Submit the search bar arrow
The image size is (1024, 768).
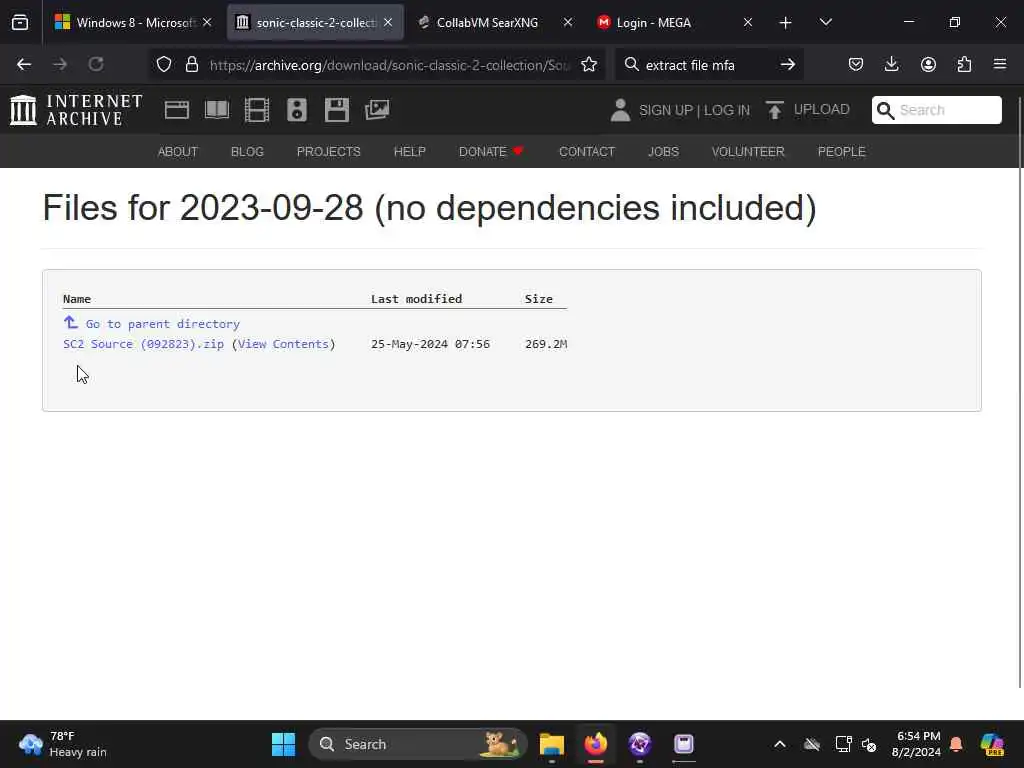pyautogui.click(x=788, y=65)
